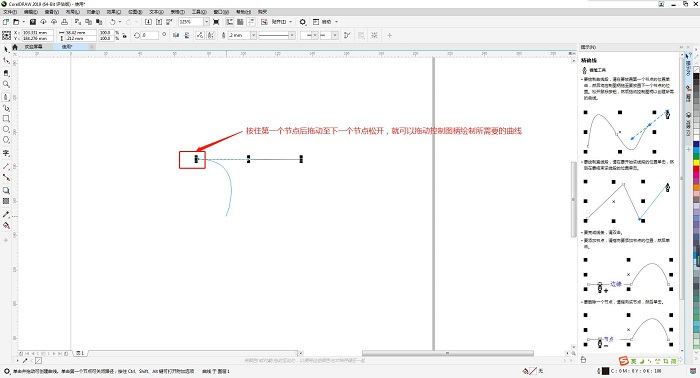
Task: Click the object width input field
Action: [80, 32]
